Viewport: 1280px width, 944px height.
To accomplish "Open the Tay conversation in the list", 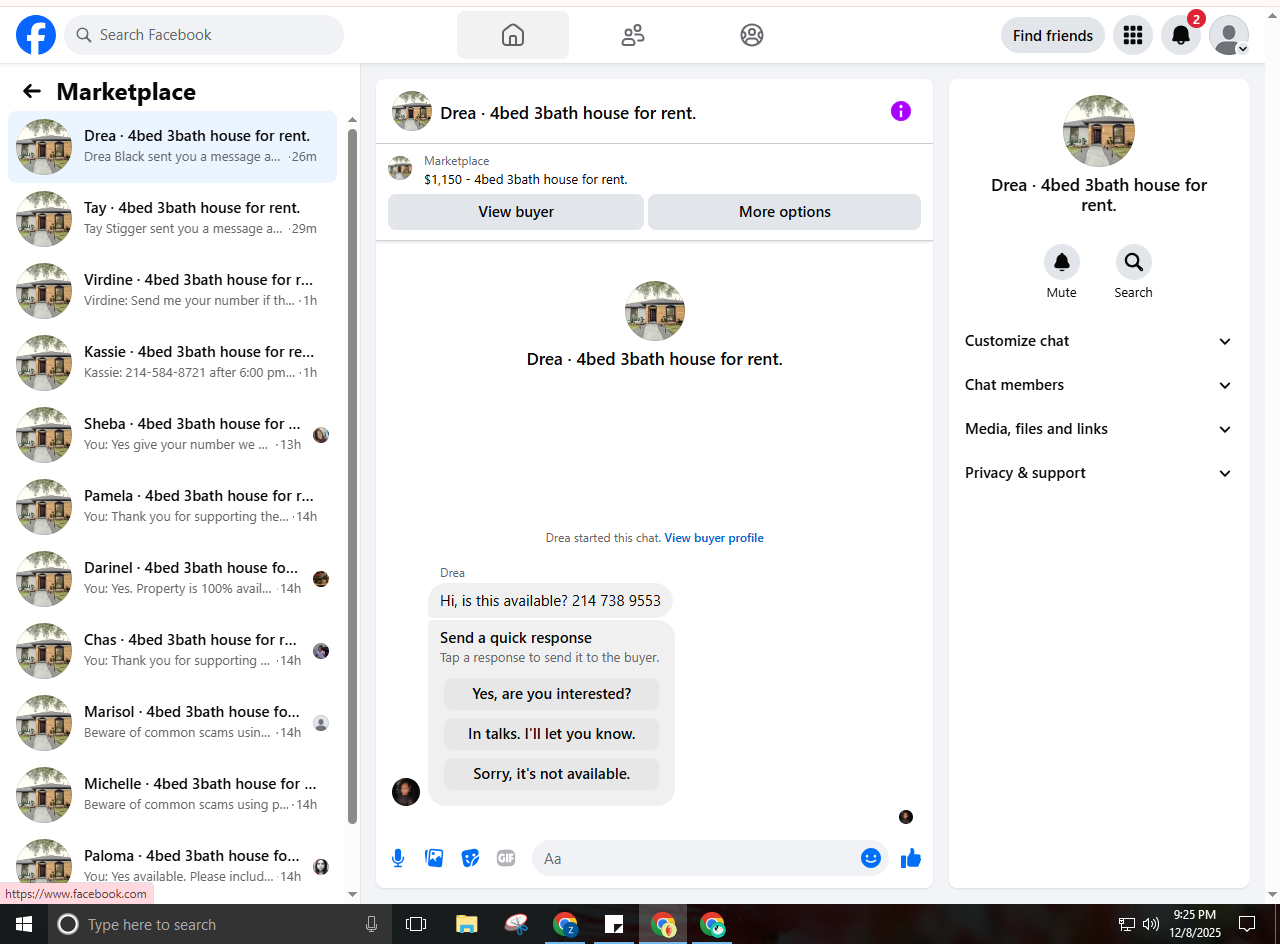I will click(172, 219).
